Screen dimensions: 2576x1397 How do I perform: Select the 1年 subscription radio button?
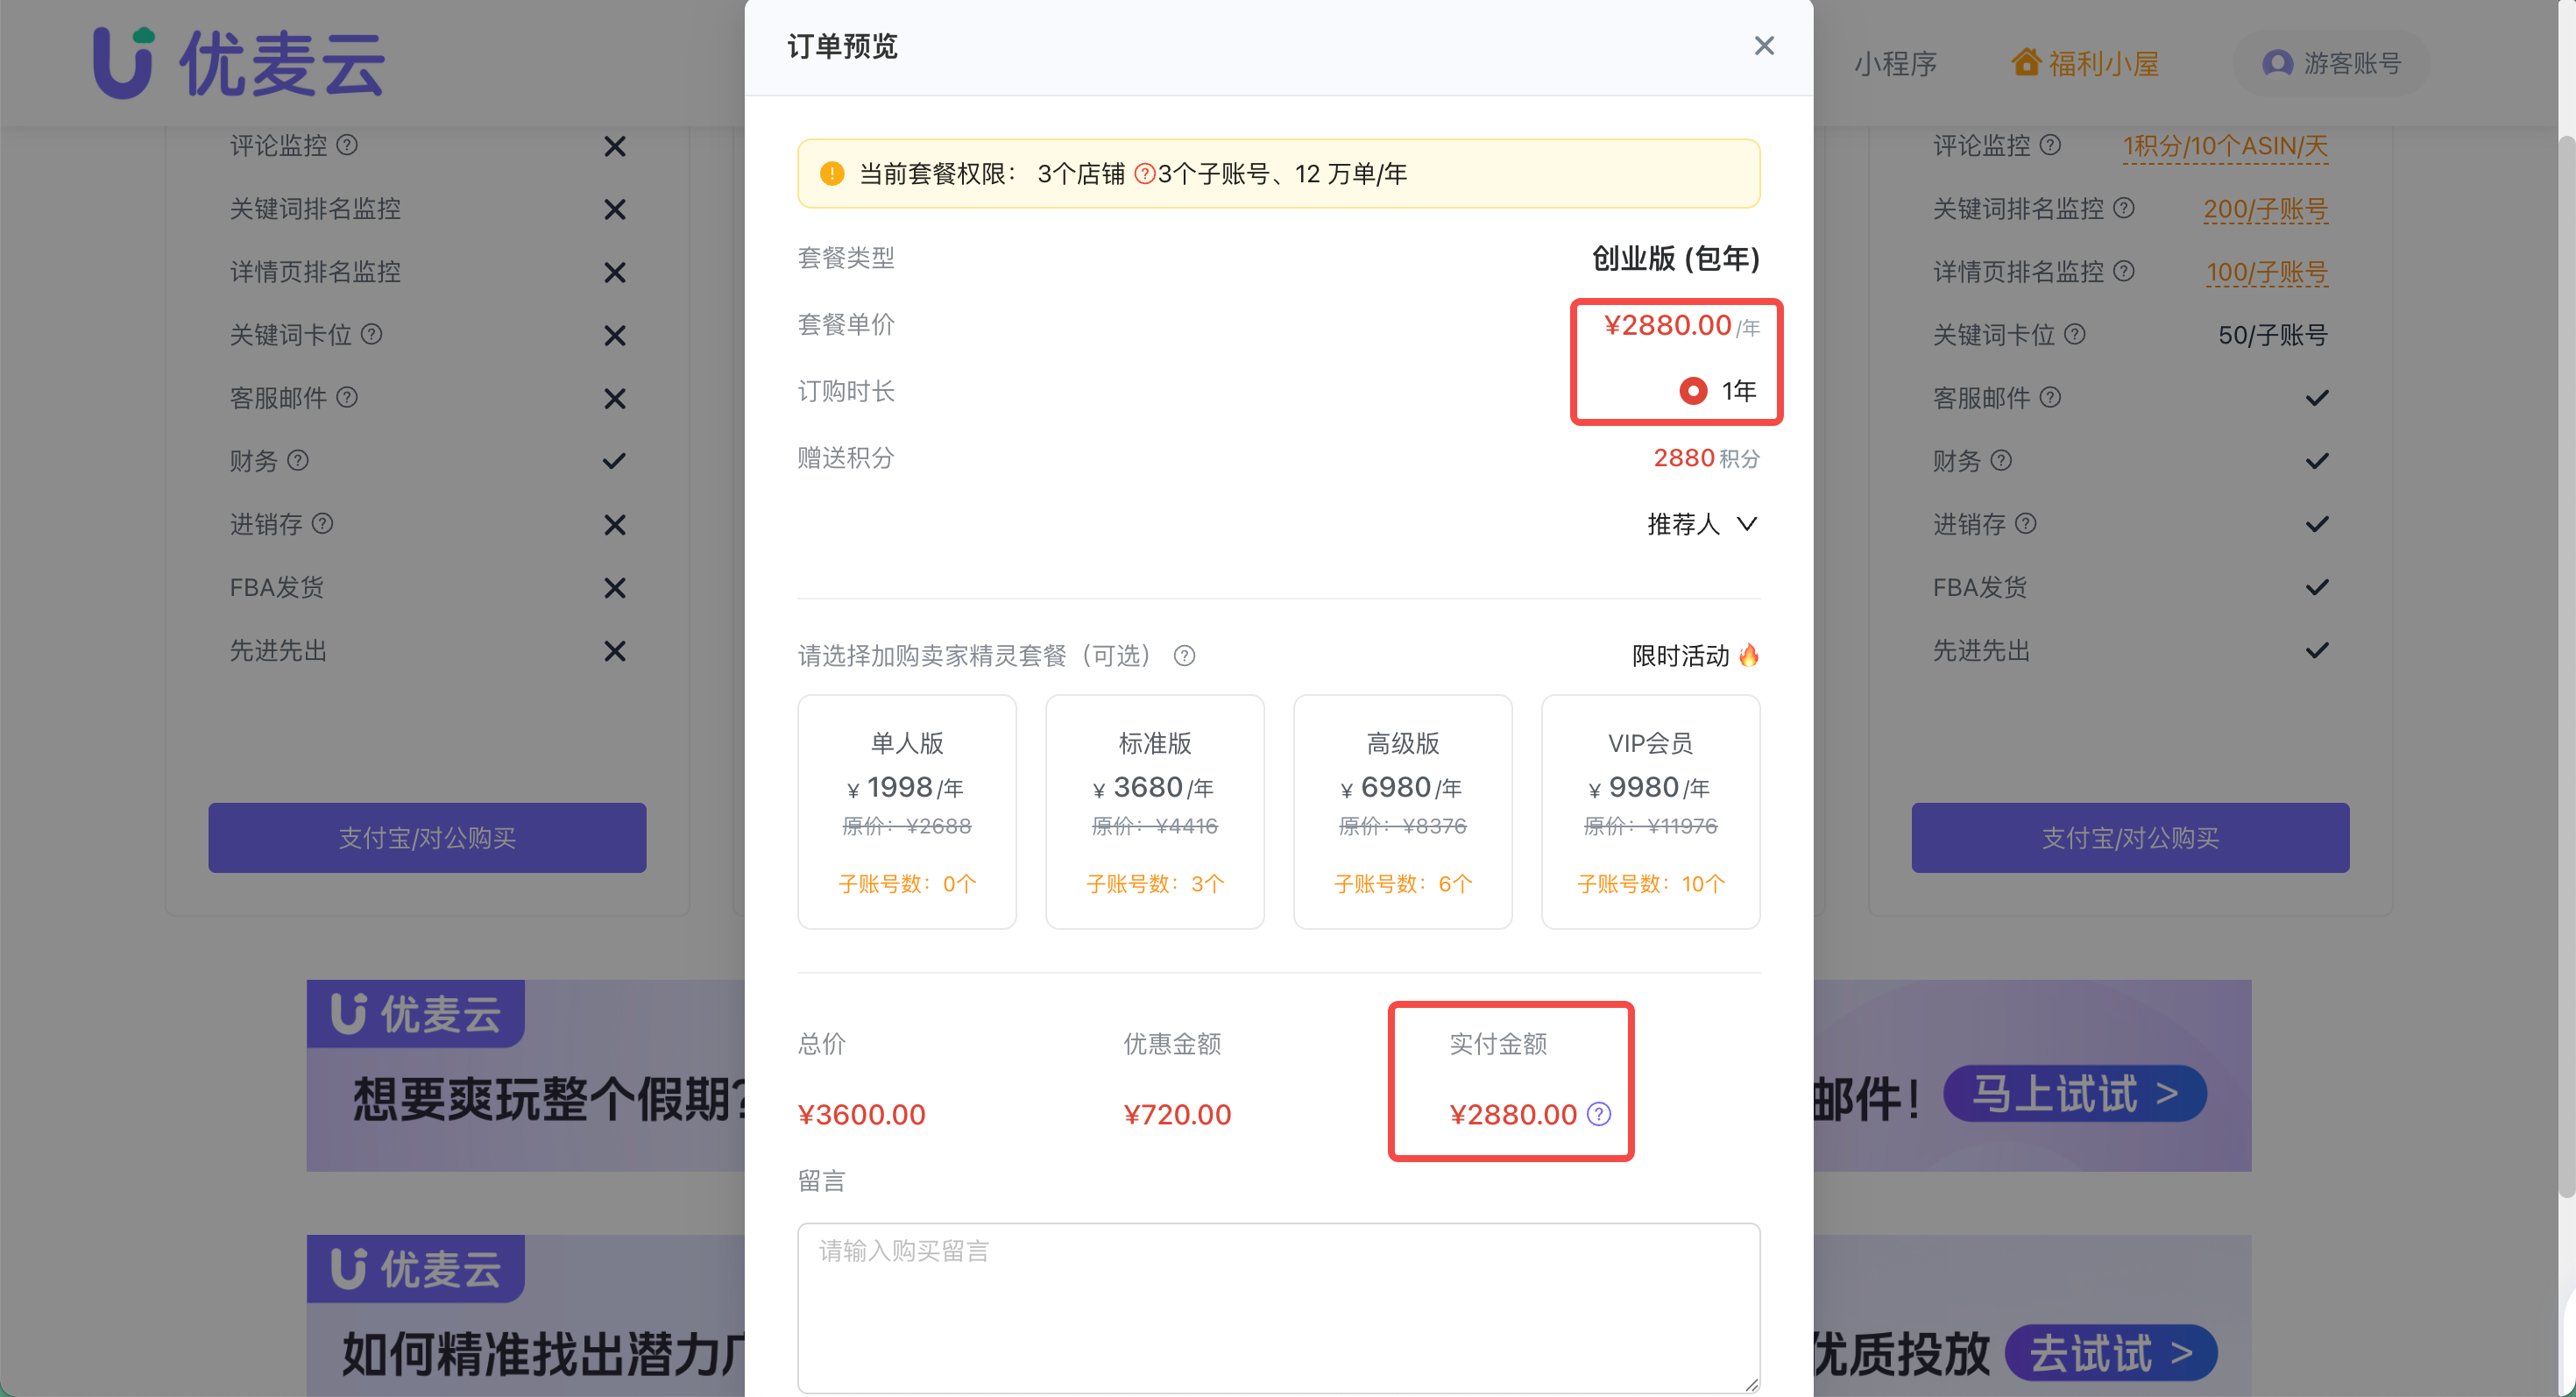(x=1692, y=391)
